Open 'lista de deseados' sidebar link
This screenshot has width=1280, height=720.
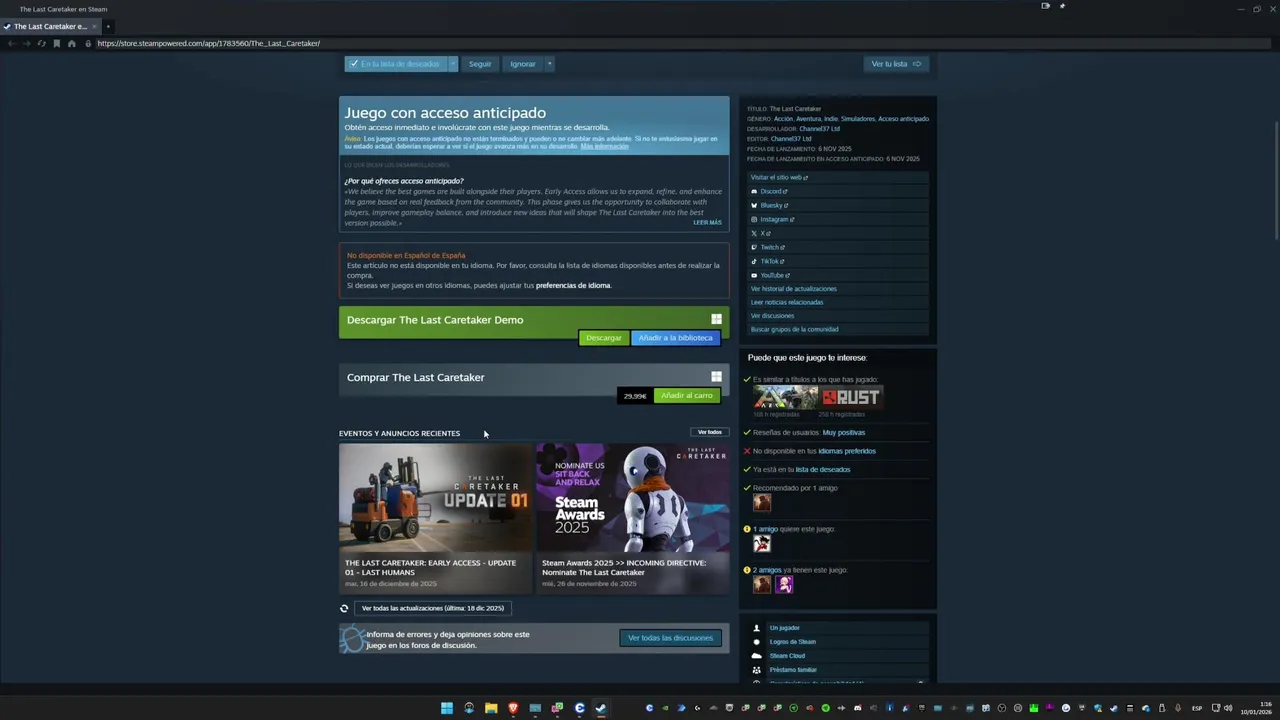pyautogui.click(x=823, y=470)
